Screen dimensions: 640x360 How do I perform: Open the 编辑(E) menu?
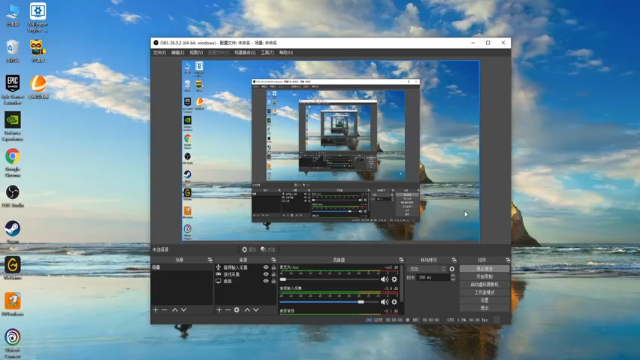pyautogui.click(x=178, y=53)
